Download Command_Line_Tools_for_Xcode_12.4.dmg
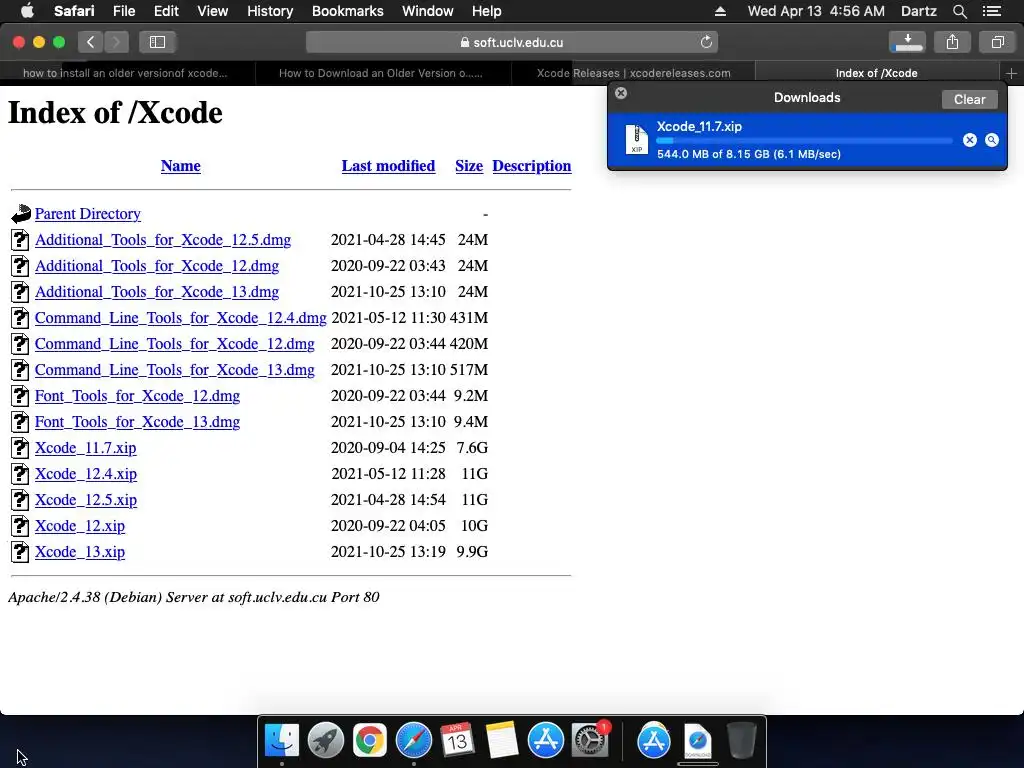Viewport: 1024px width, 768px height. coord(180,318)
